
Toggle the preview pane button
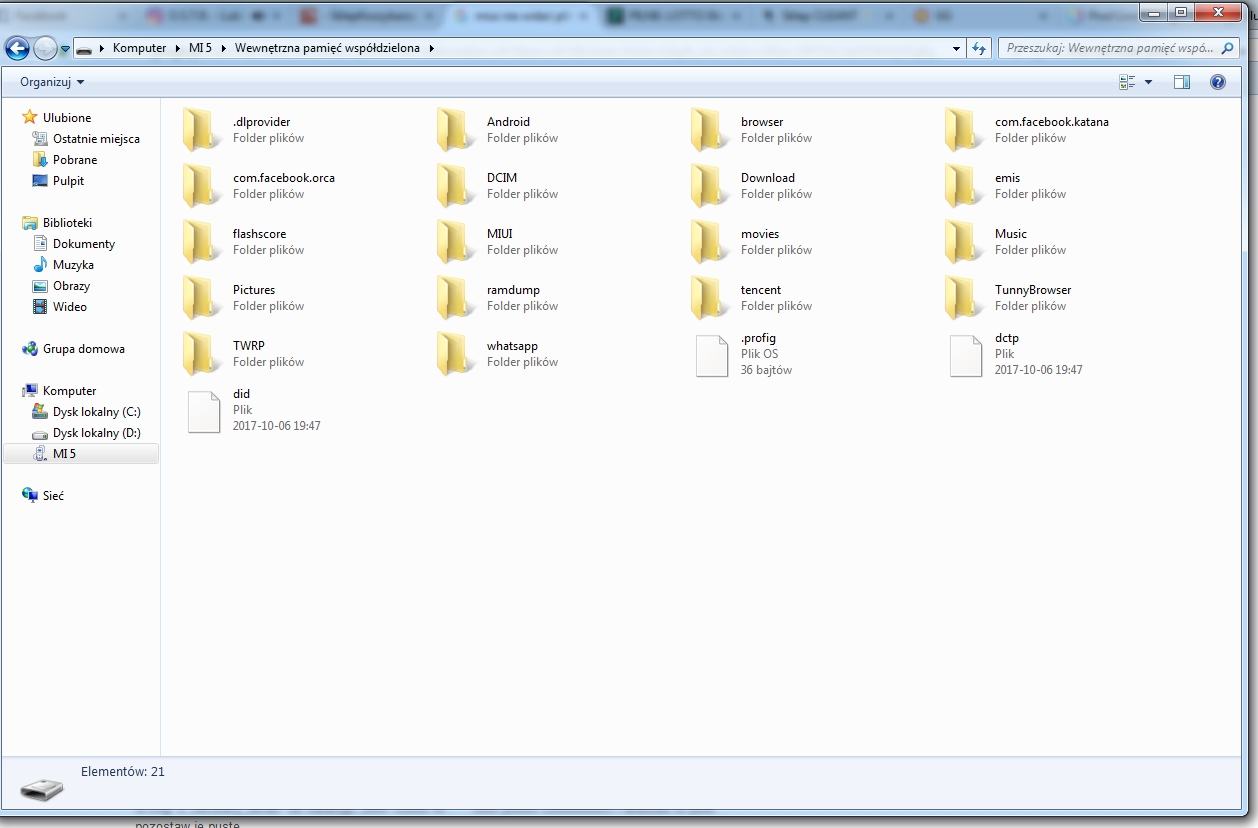1181,82
